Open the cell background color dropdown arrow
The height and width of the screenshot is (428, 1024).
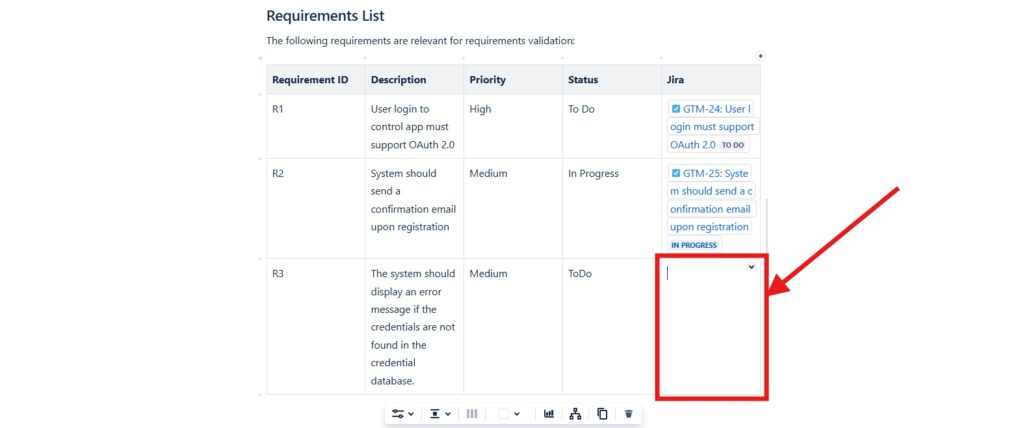click(517, 413)
